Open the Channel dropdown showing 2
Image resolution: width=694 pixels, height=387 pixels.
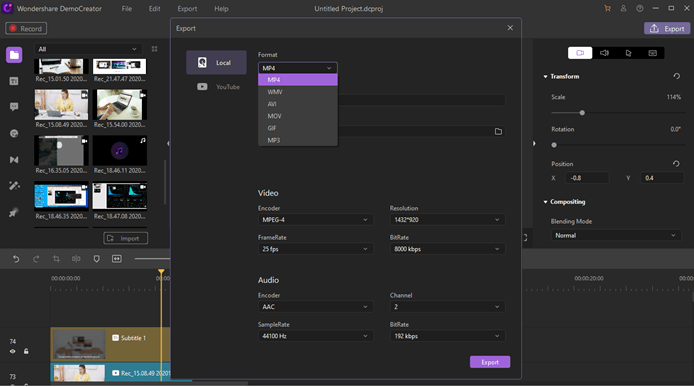pyautogui.click(x=447, y=307)
